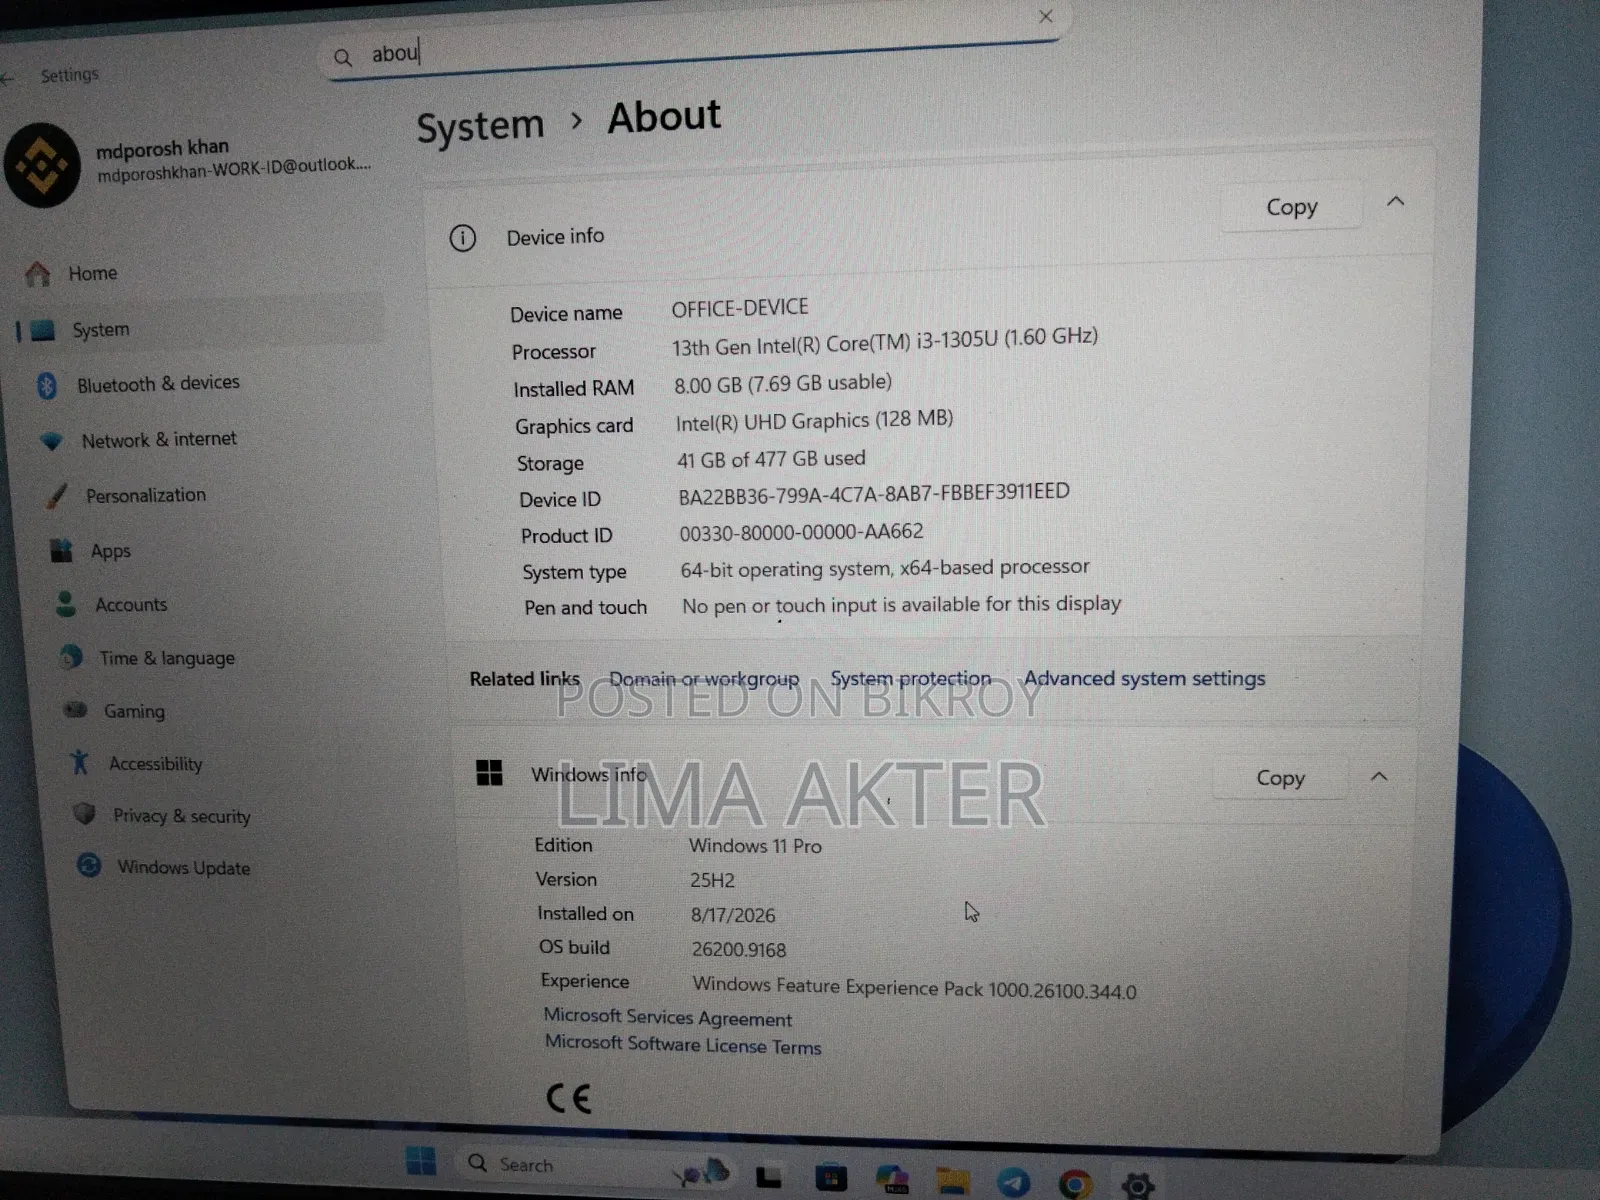The image size is (1600, 1200).
Task: Click the Device info circle icon
Action: tap(462, 238)
